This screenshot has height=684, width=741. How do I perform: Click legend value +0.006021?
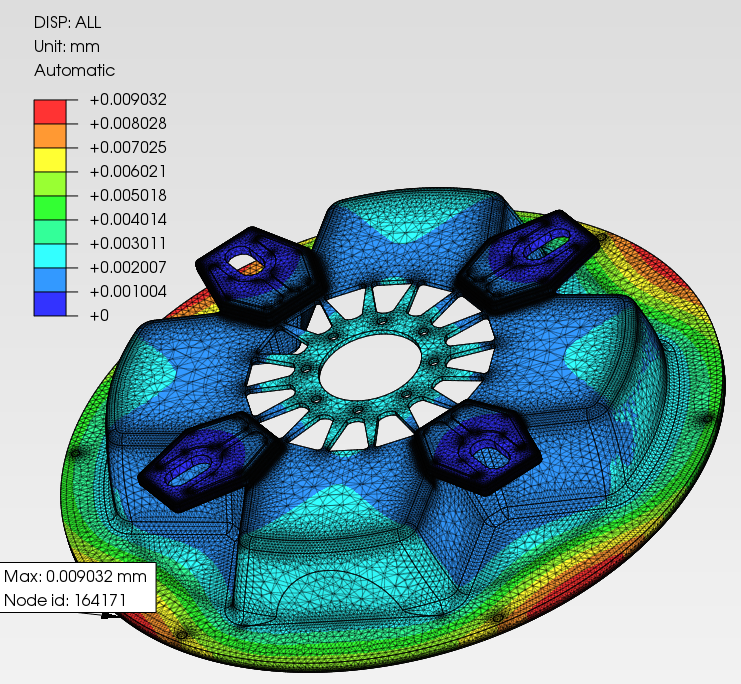click(128, 171)
